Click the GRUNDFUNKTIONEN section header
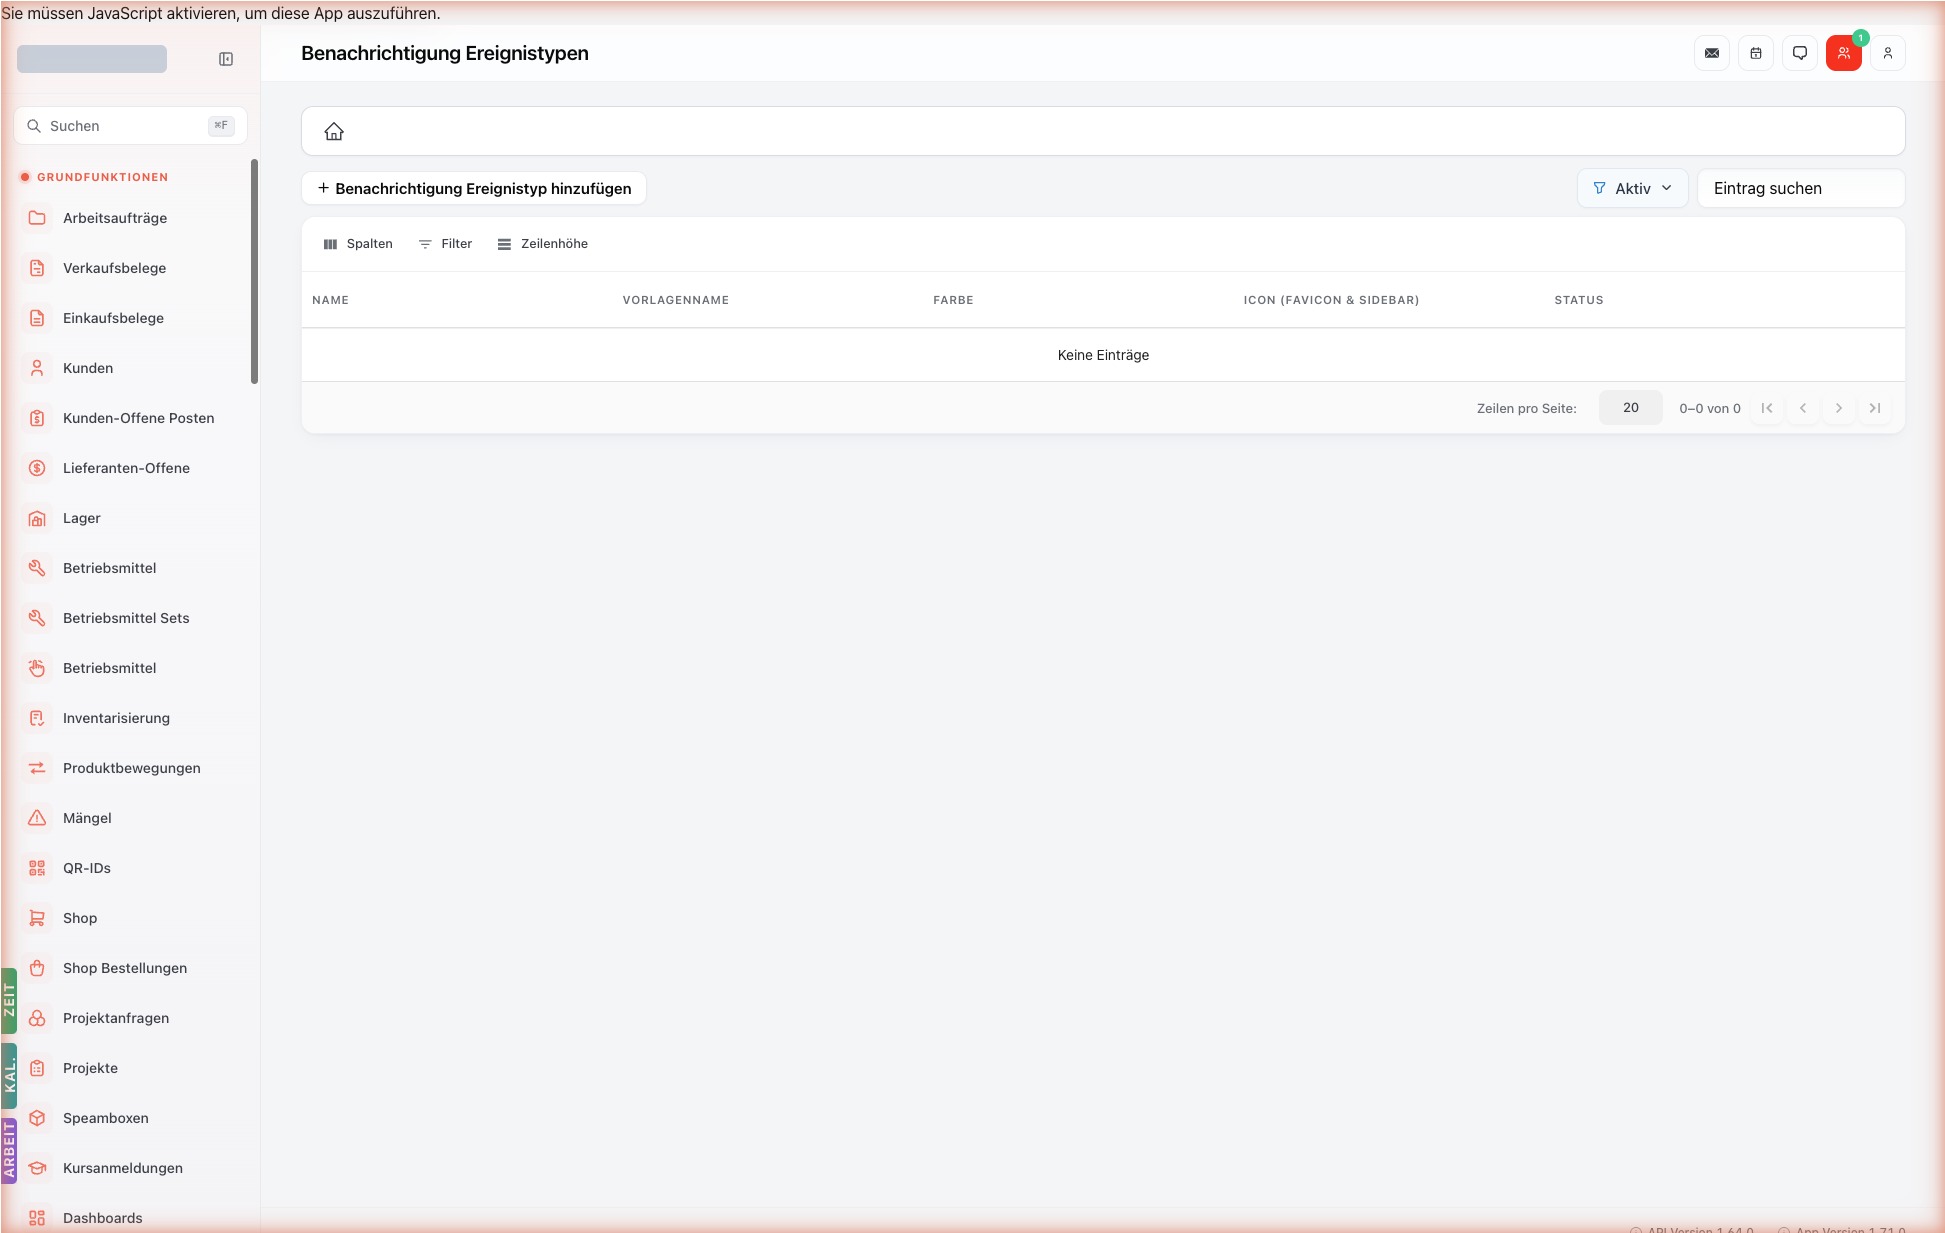Image resolution: width=1945 pixels, height=1233 pixels. [x=102, y=177]
